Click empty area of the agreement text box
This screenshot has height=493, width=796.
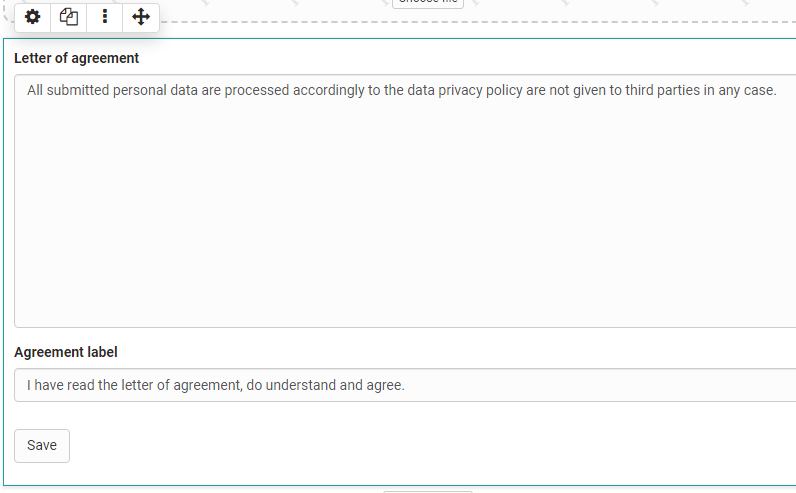[405, 213]
